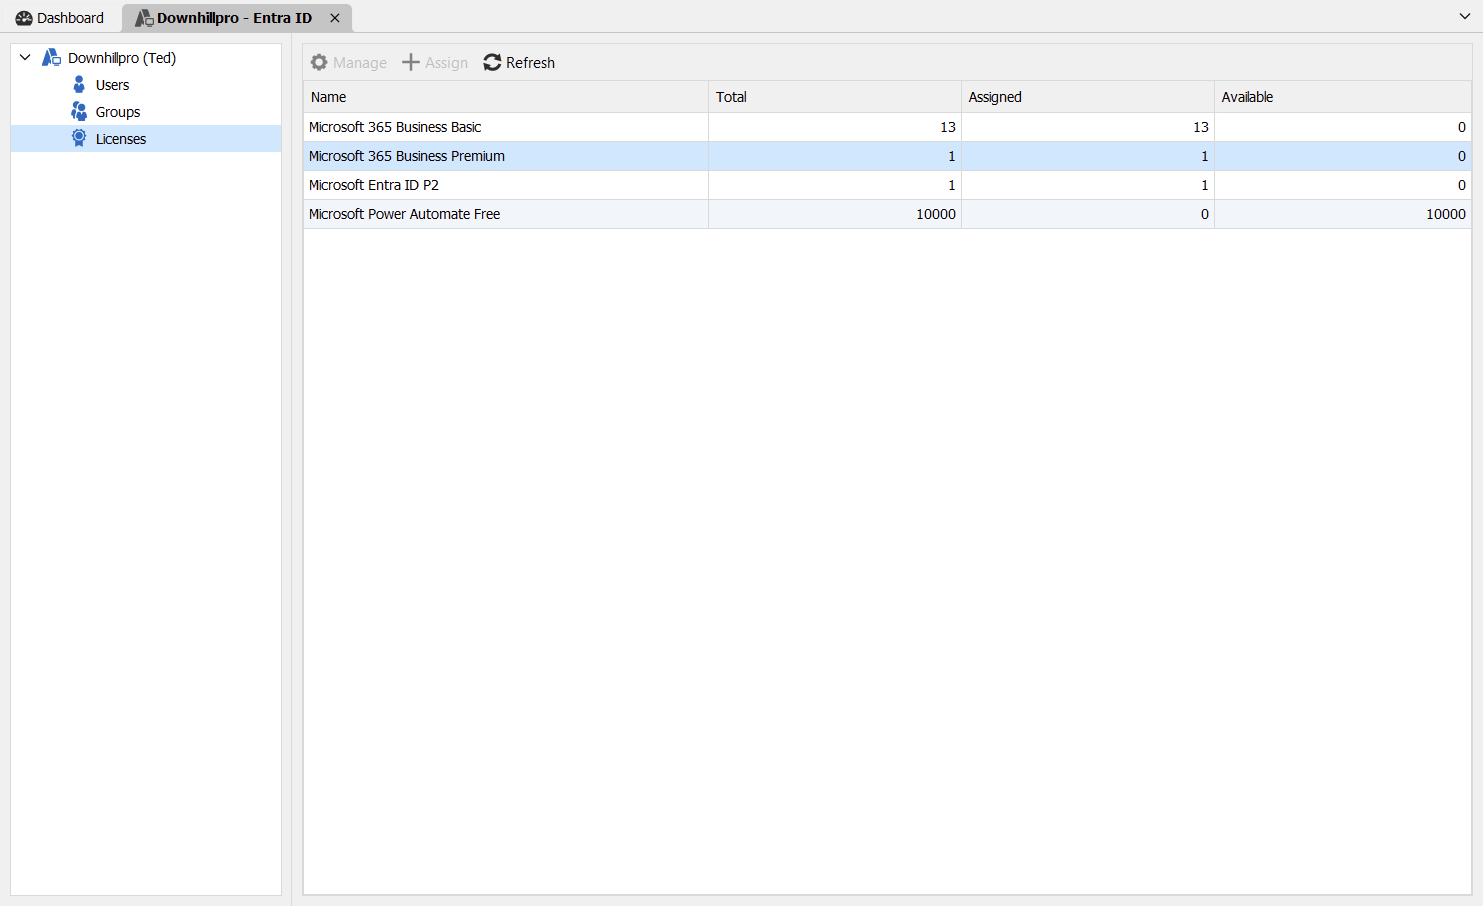1483x906 pixels.
Task: Select the Microsoft Entra ID P2 row
Action: (x=887, y=185)
